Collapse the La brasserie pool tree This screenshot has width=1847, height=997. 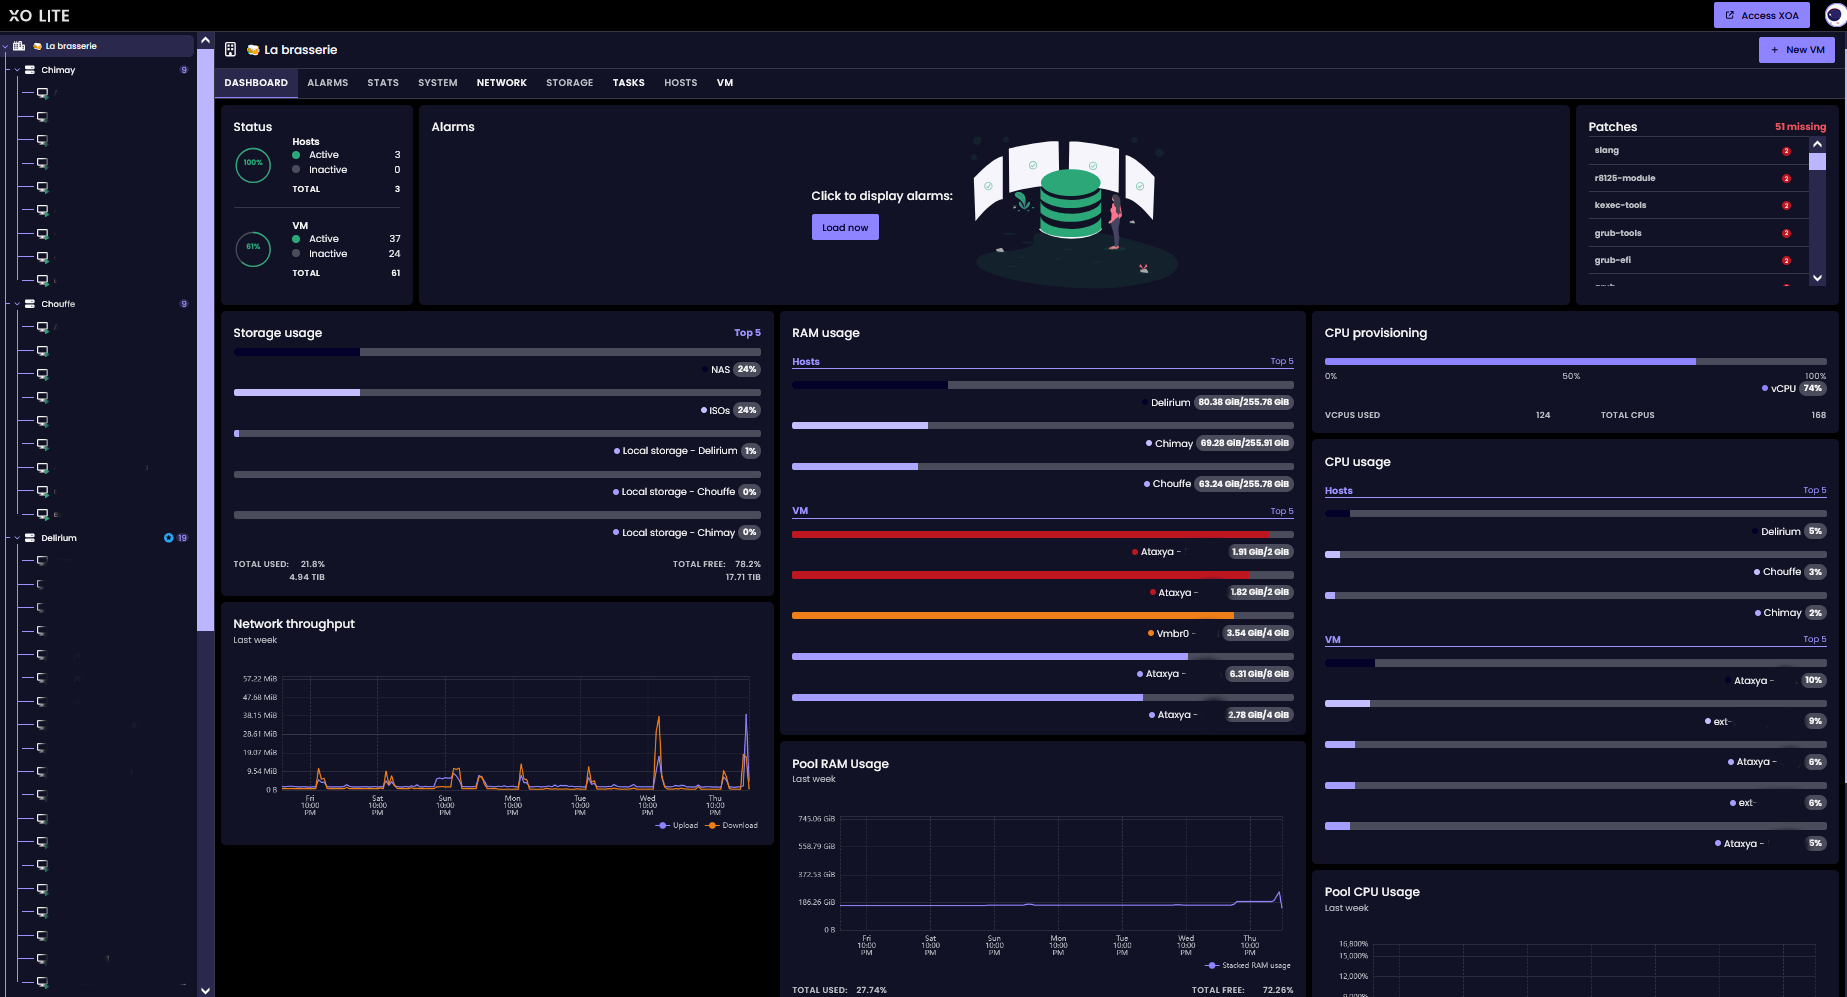coord(6,46)
